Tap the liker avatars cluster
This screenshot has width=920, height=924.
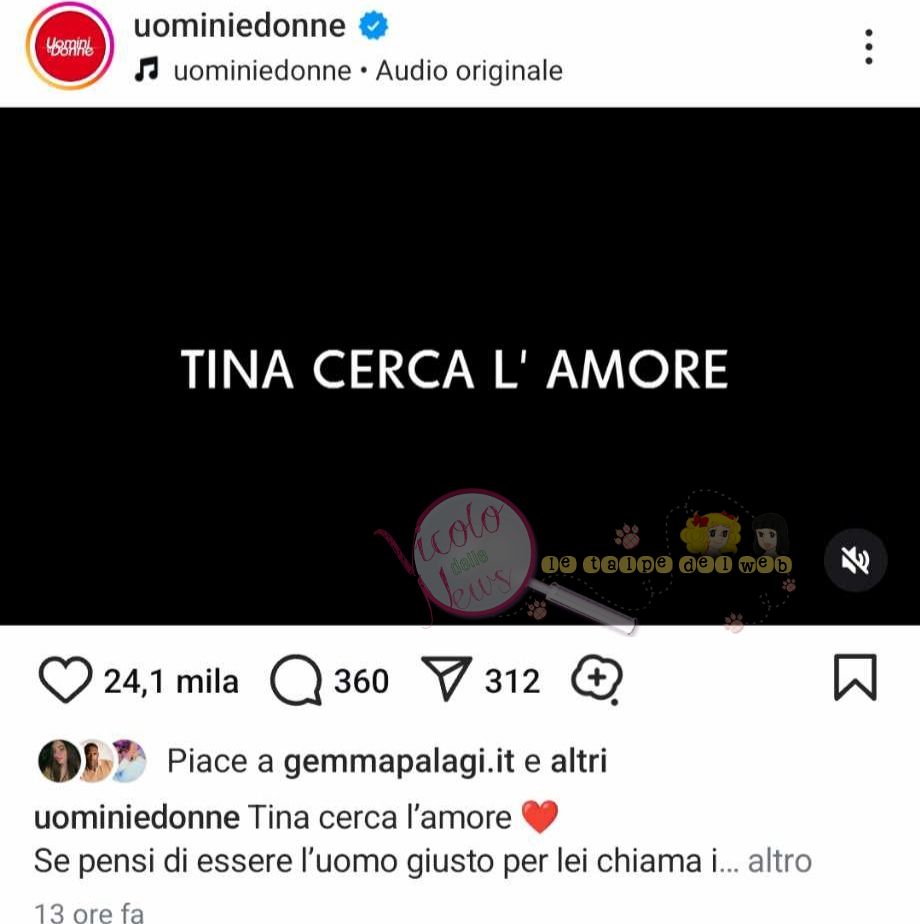[x=92, y=761]
